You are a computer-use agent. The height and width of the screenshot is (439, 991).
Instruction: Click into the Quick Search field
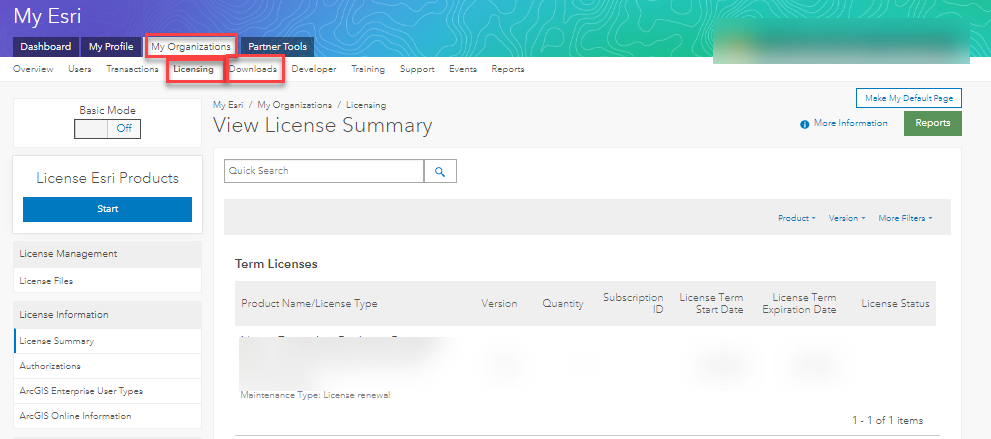tap(324, 171)
